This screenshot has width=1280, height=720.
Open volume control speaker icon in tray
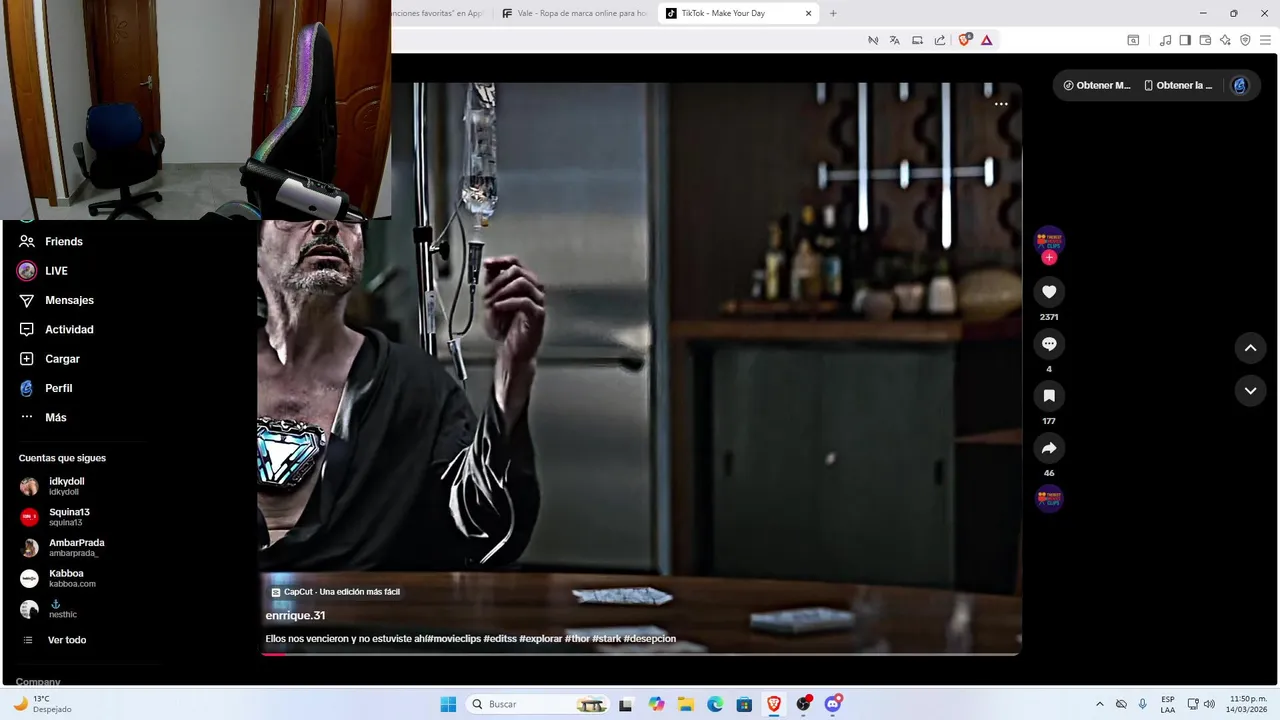[x=1210, y=704]
